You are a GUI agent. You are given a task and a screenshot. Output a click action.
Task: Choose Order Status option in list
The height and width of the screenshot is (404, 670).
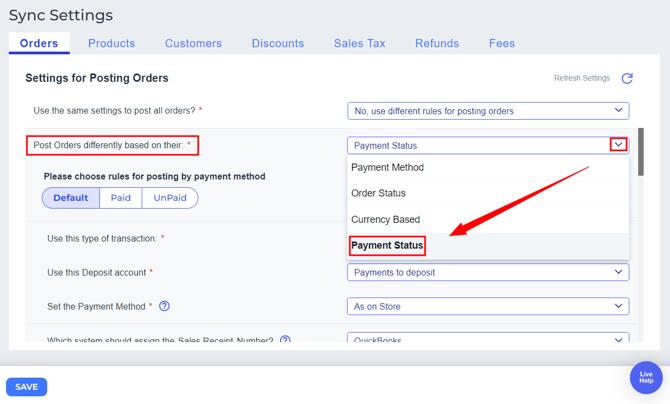tap(379, 194)
